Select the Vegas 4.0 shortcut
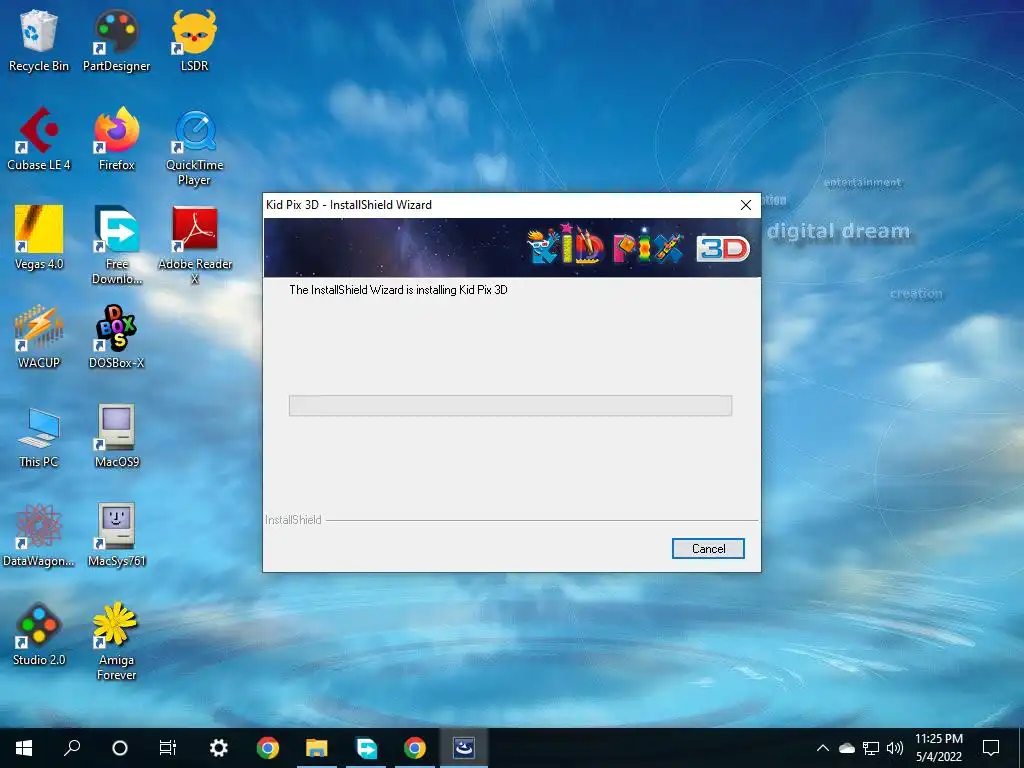This screenshot has width=1024, height=768. point(39,238)
